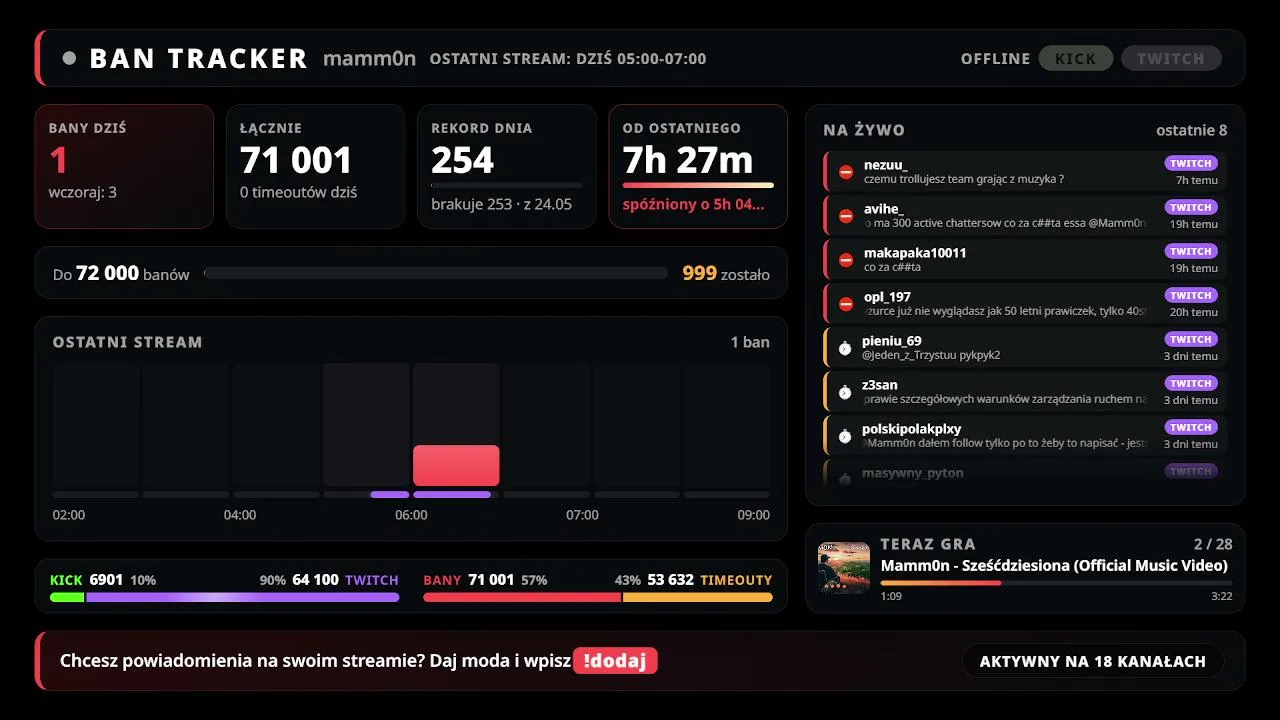Click the 'ostatnie 8' label in Na Żywo
1280x720 pixels.
[1191, 130]
